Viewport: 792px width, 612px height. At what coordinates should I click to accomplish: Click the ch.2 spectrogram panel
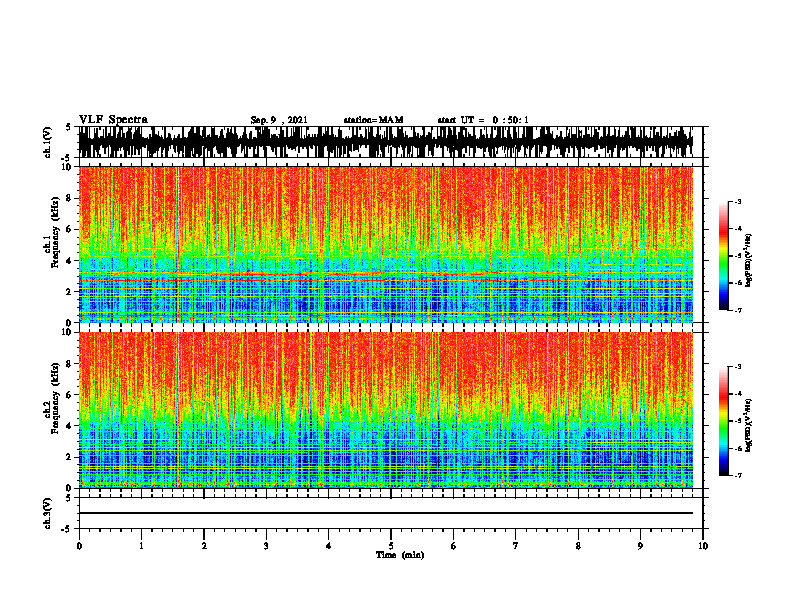coord(386,410)
